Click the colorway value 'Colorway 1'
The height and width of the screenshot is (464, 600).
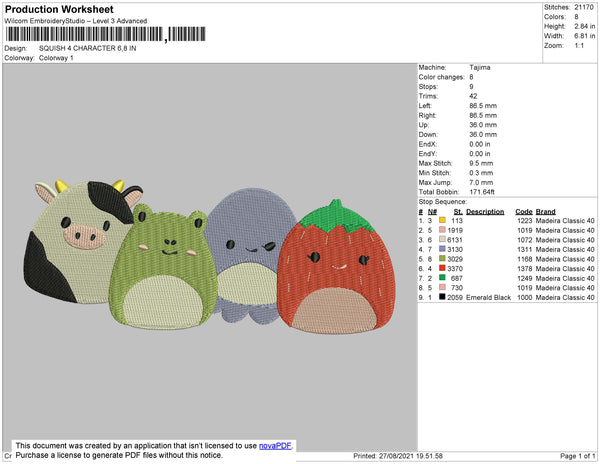[56, 58]
